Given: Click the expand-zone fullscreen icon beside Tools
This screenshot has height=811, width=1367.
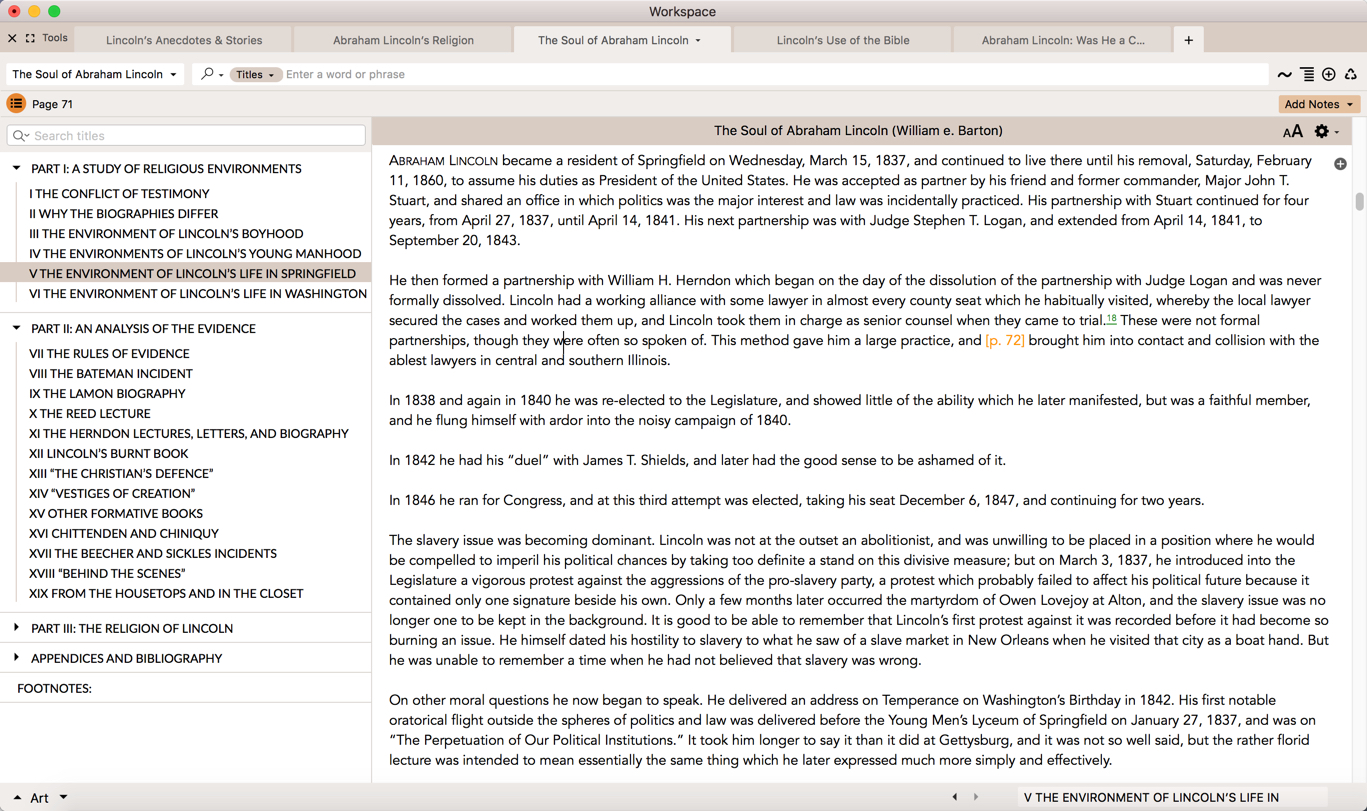Looking at the screenshot, I should click(x=30, y=38).
